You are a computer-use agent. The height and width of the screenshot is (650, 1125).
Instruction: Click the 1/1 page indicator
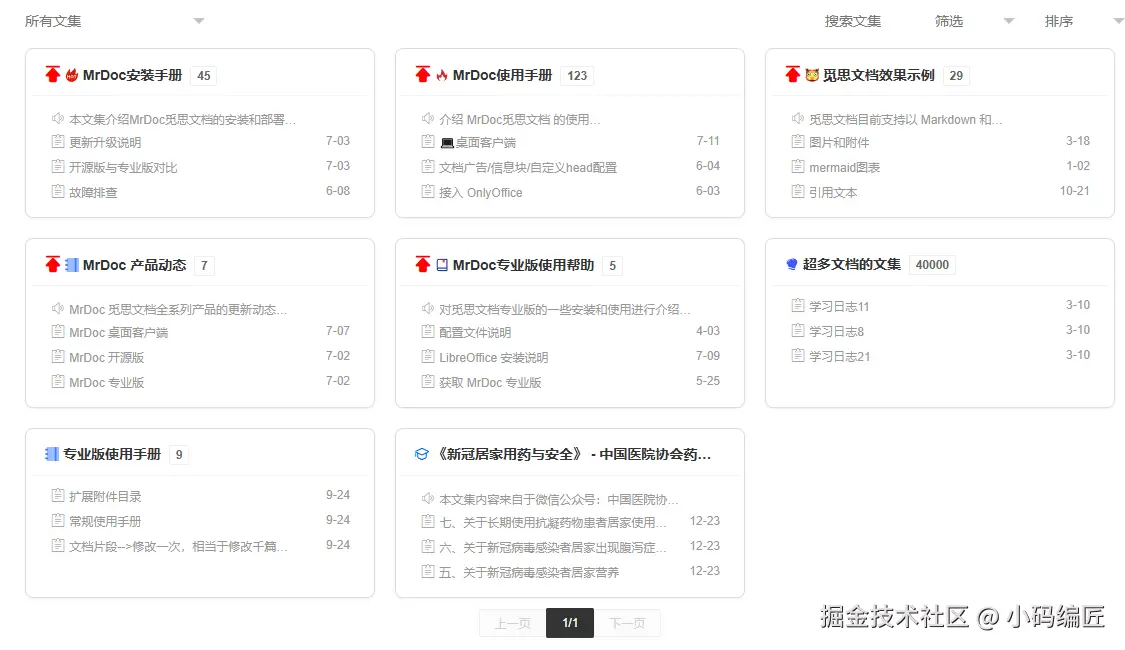(x=570, y=623)
